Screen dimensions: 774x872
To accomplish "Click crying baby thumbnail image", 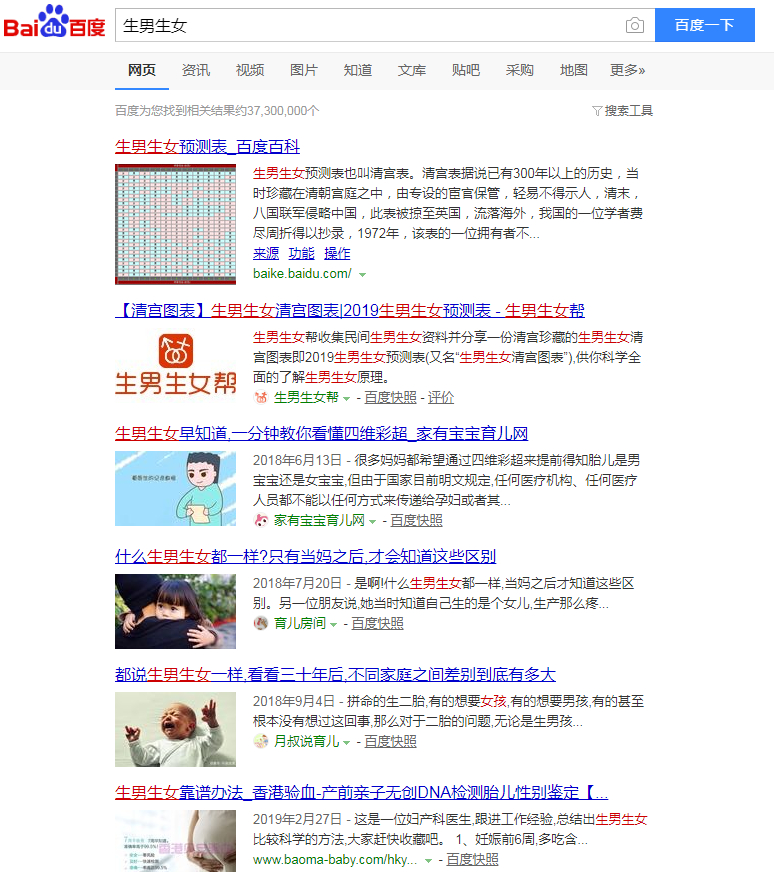I will pyautogui.click(x=175, y=730).
